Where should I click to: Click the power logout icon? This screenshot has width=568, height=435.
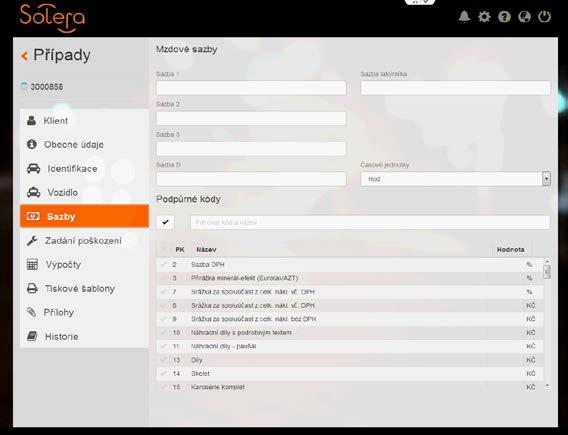(x=544, y=17)
